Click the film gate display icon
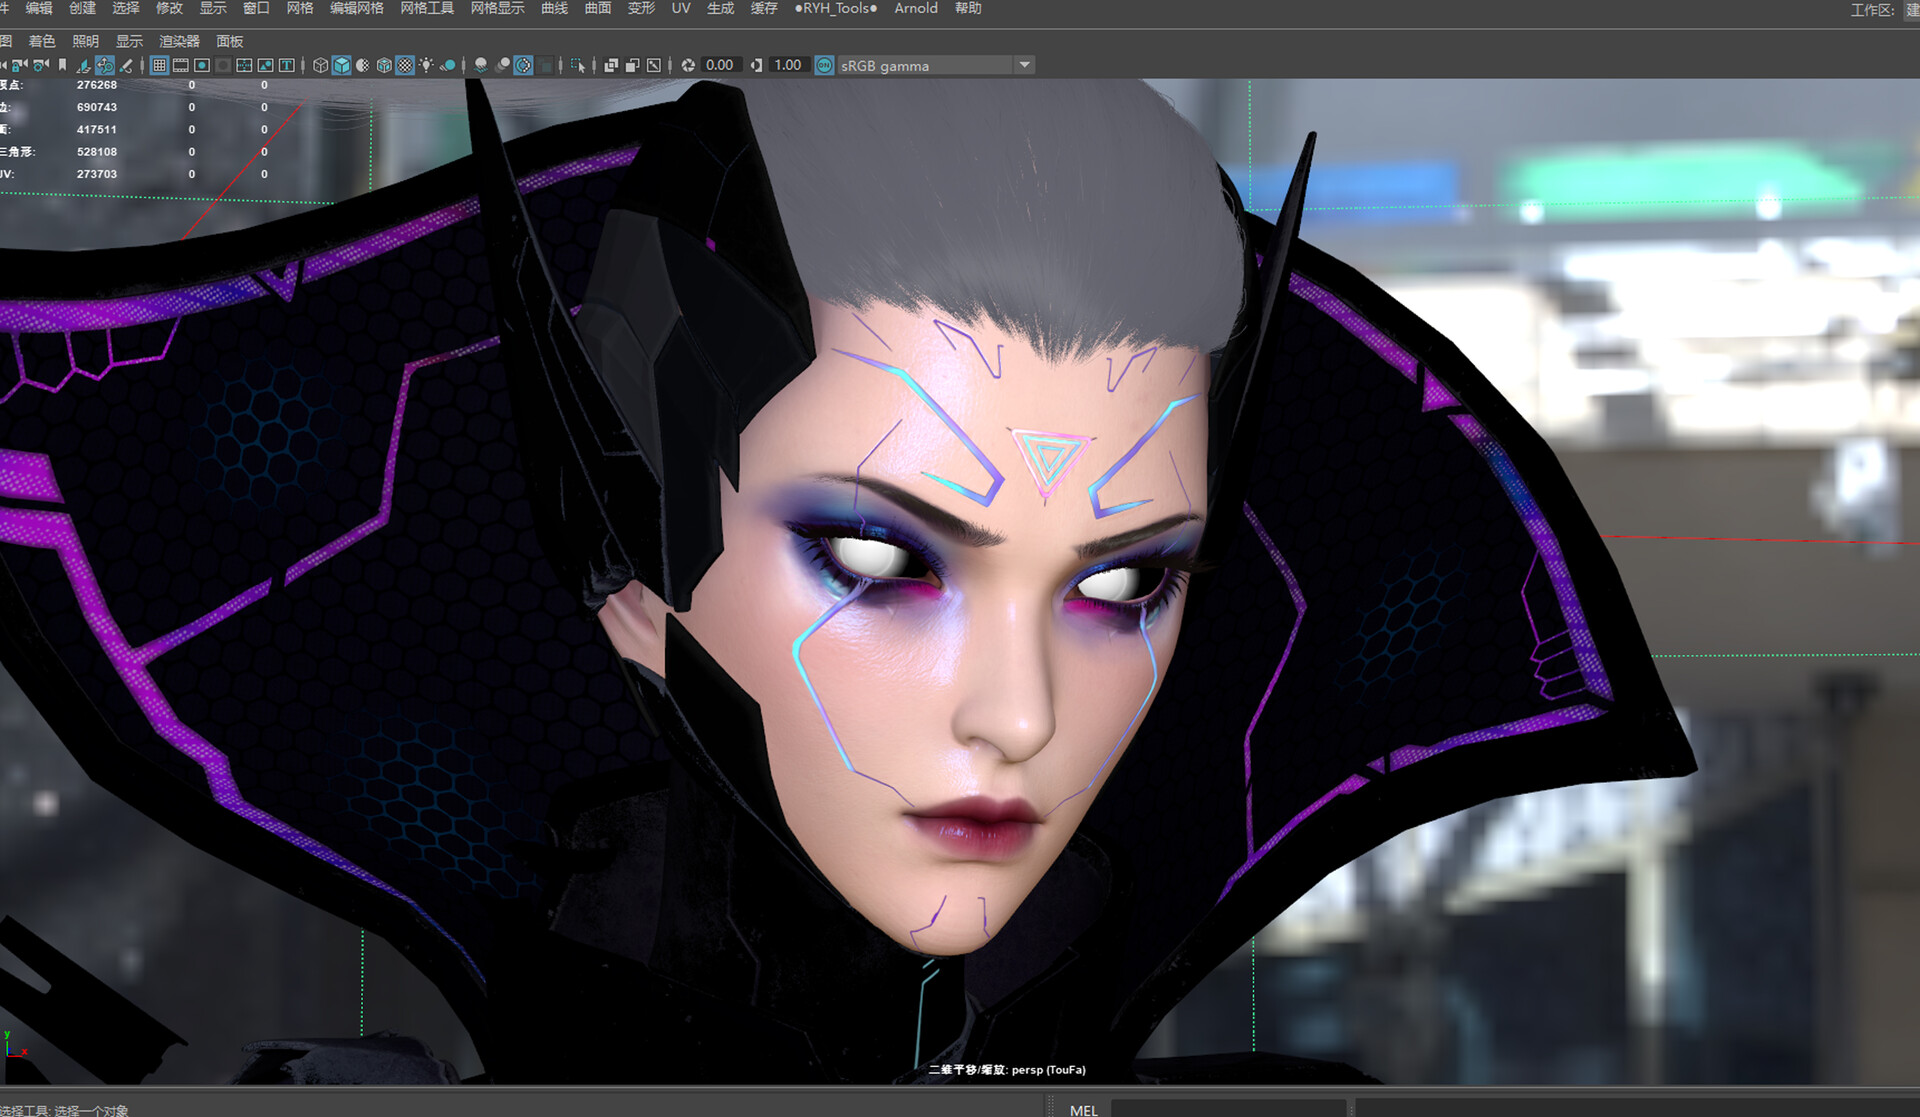 180,65
